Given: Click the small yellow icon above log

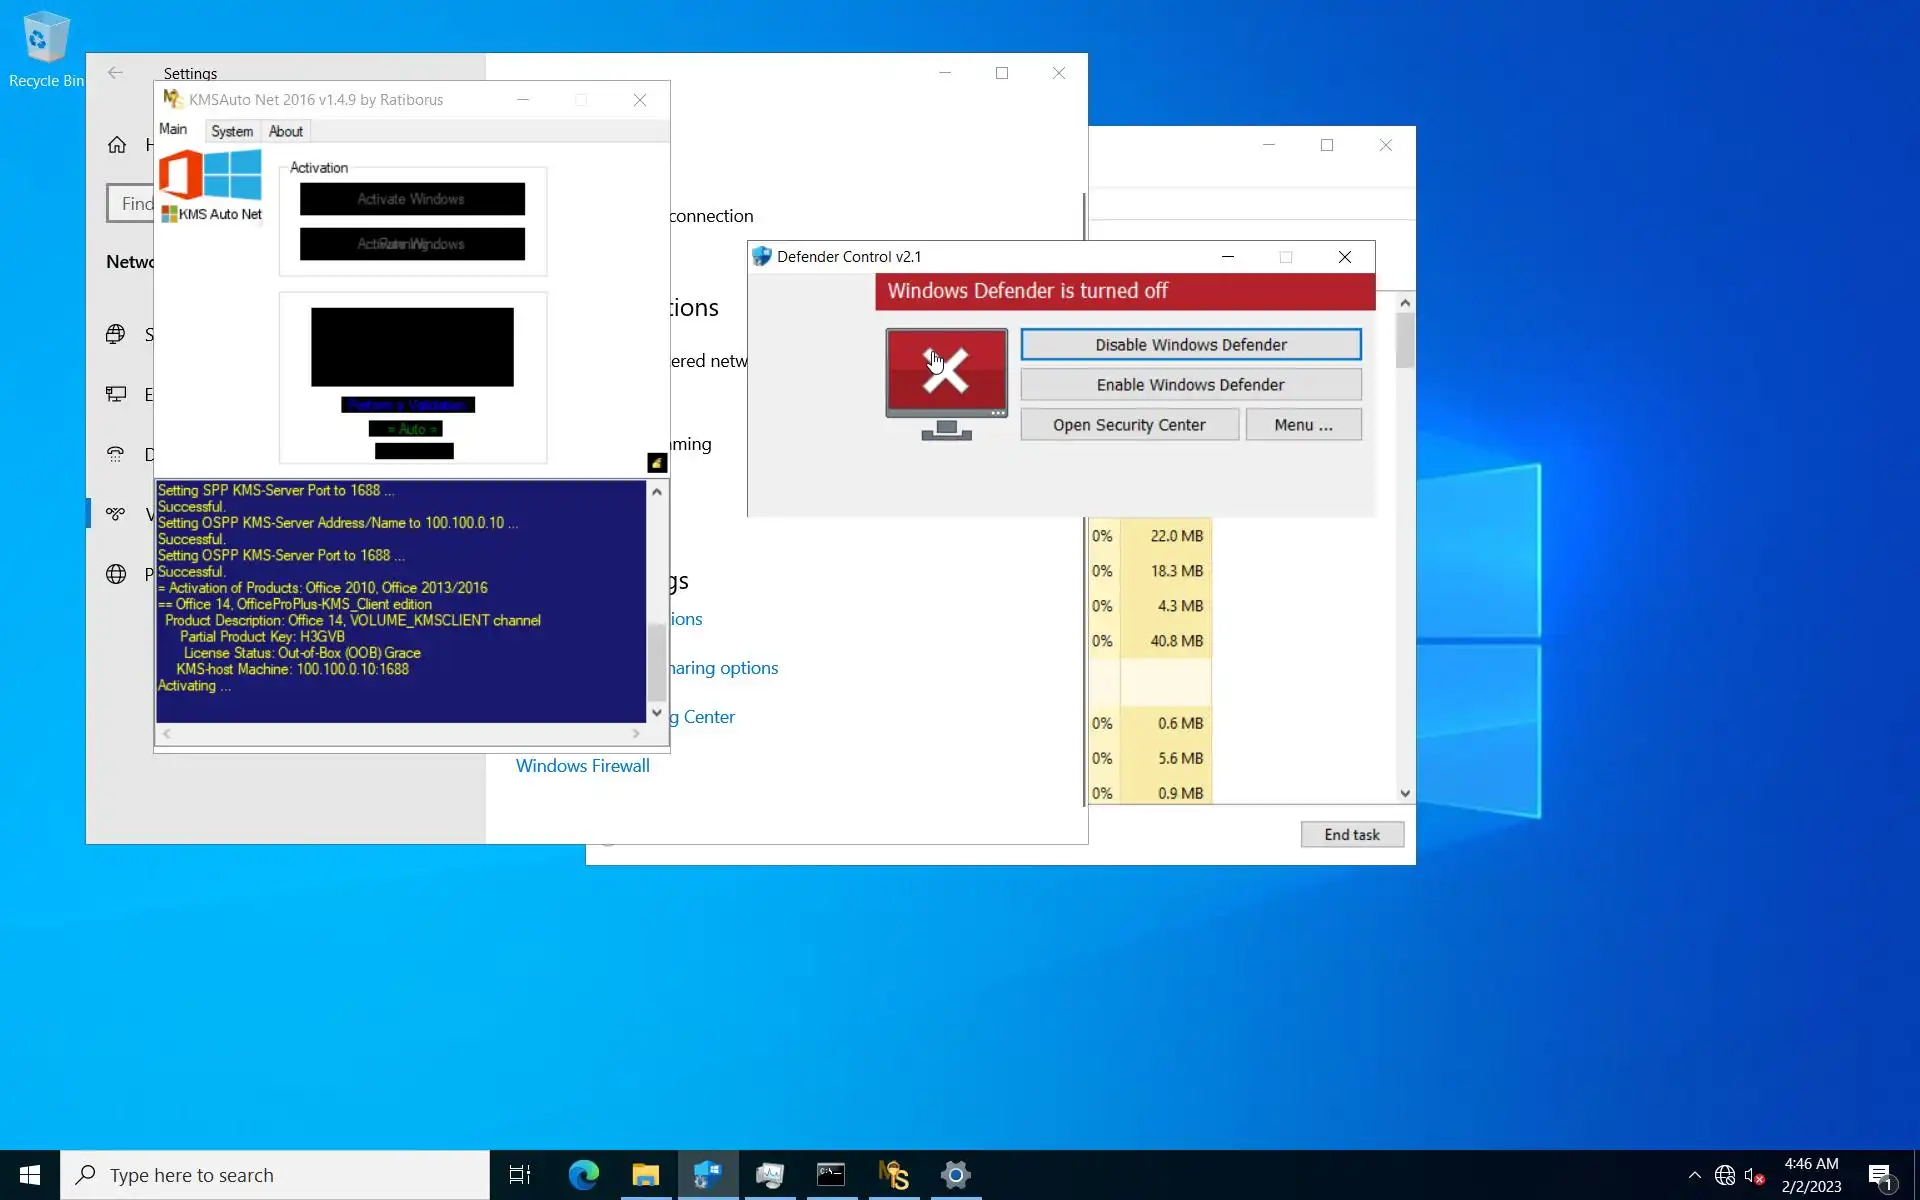Looking at the screenshot, I should point(657,462).
